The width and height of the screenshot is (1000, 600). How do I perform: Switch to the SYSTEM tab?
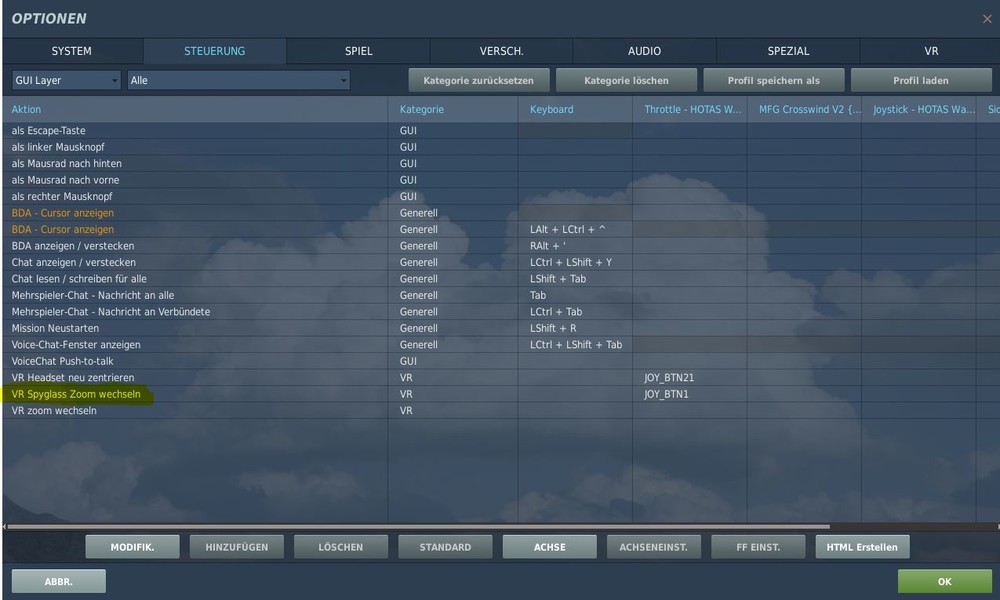(x=72, y=51)
